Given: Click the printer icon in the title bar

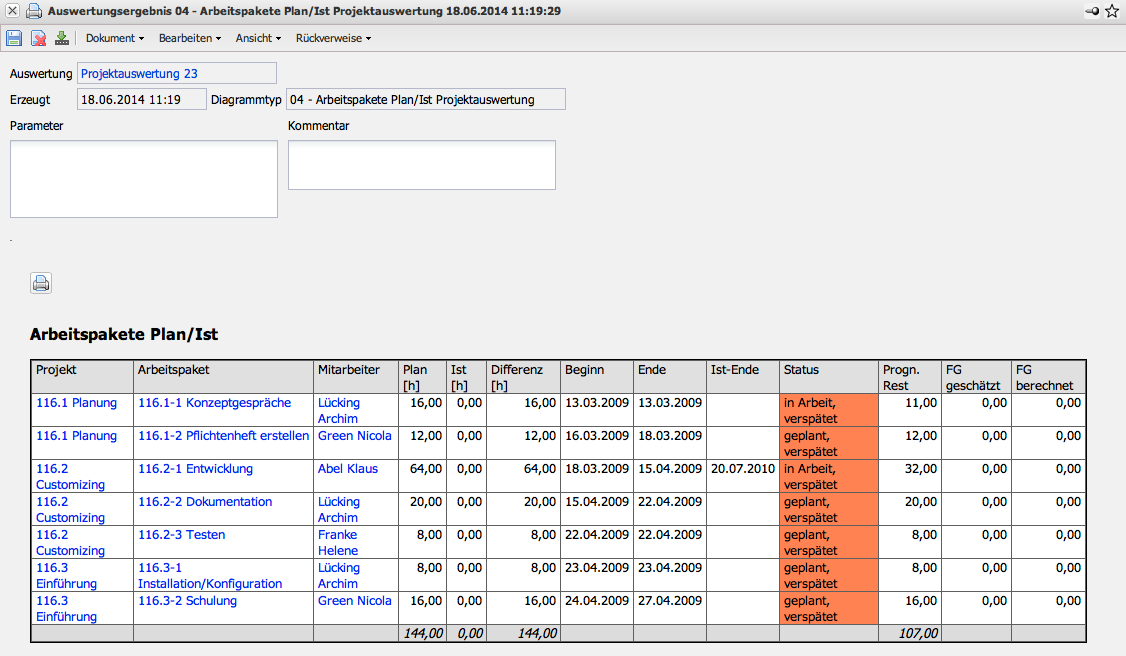Looking at the screenshot, I should coord(34,11).
